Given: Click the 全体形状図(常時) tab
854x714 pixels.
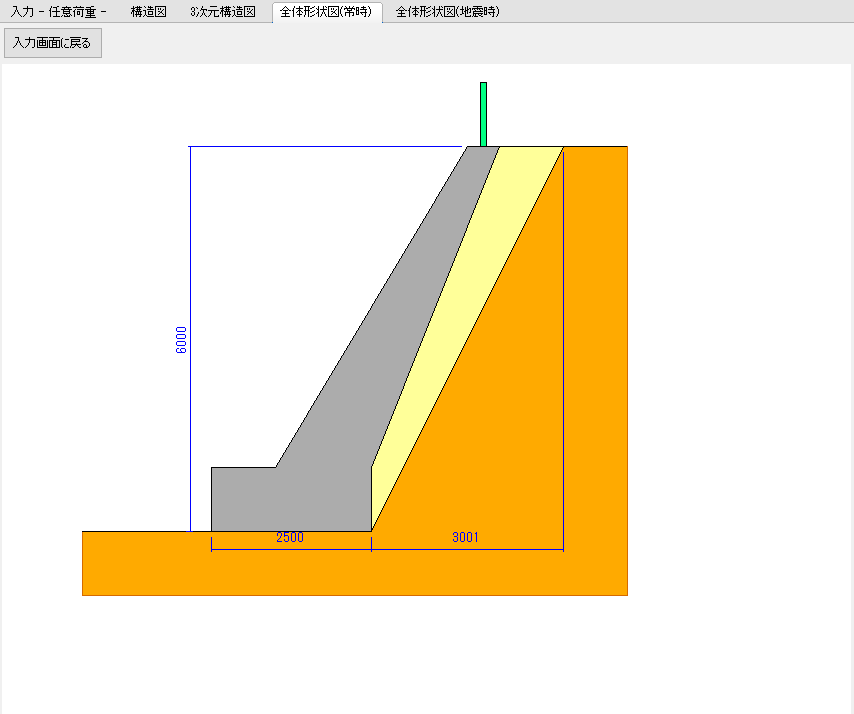Looking at the screenshot, I should point(326,12).
